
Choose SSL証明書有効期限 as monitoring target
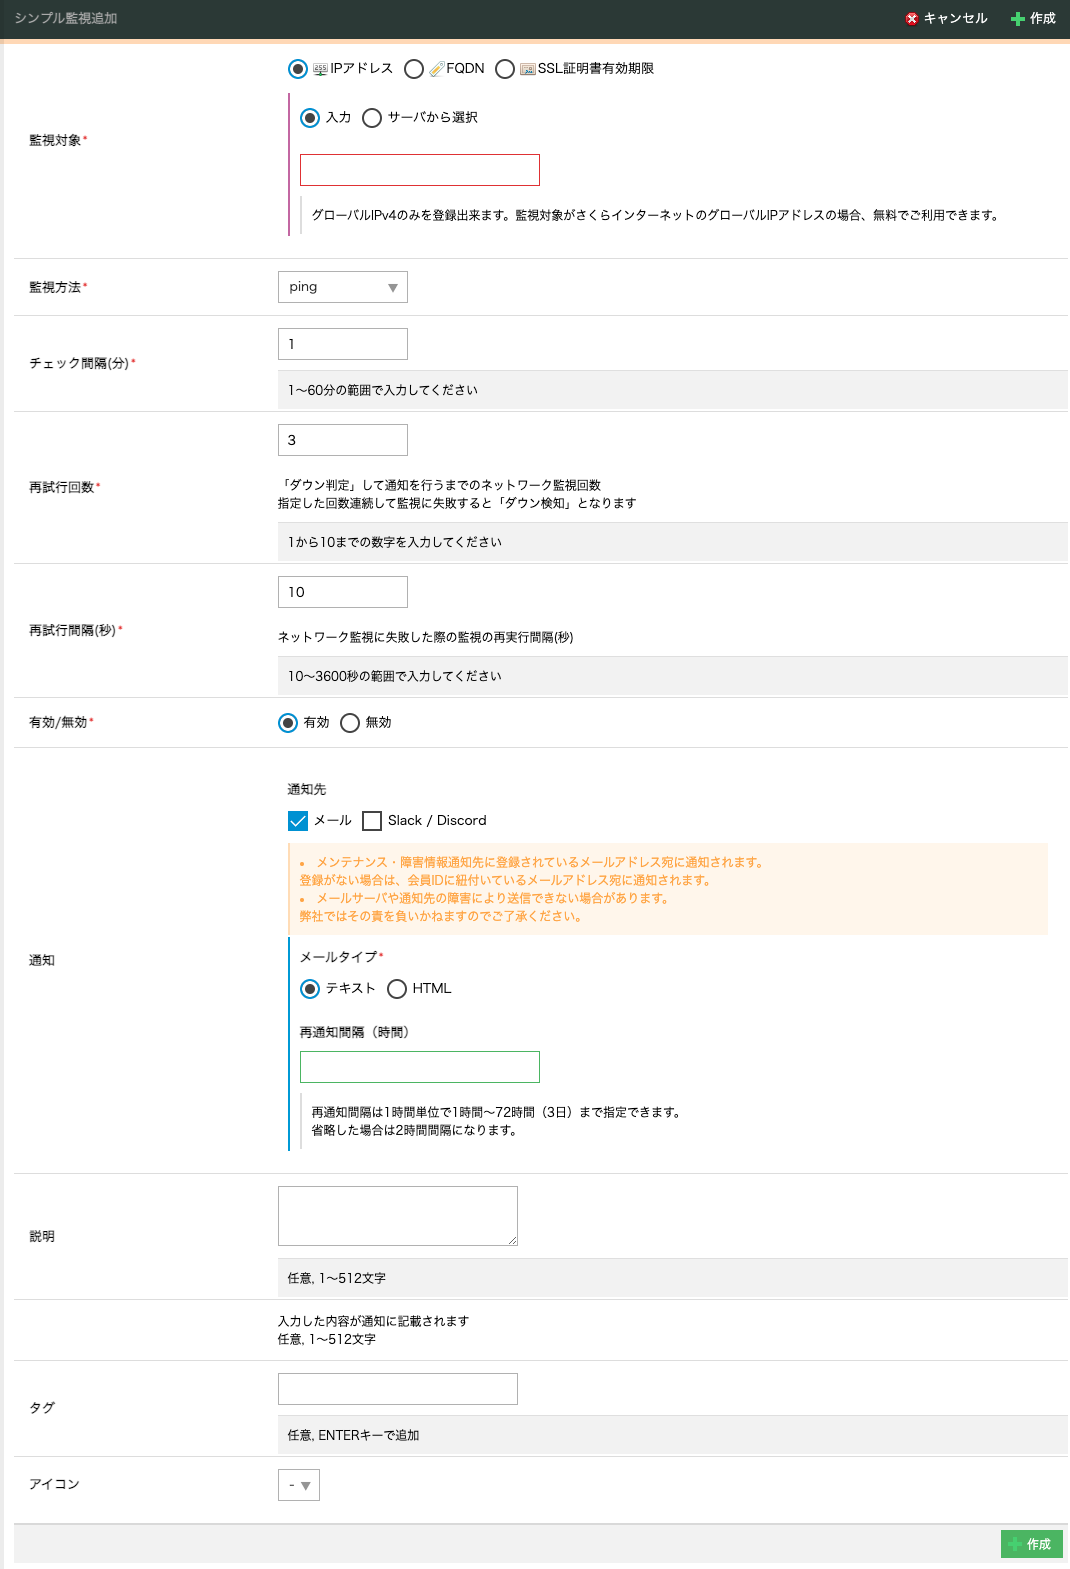[505, 69]
